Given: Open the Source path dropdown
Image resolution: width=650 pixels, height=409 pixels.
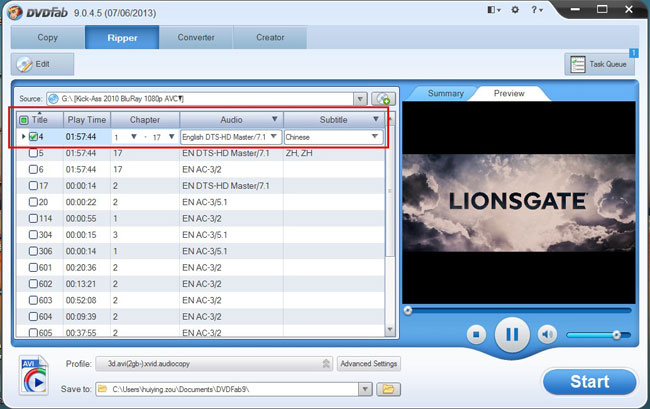Looking at the screenshot, I should click(360, 99).
